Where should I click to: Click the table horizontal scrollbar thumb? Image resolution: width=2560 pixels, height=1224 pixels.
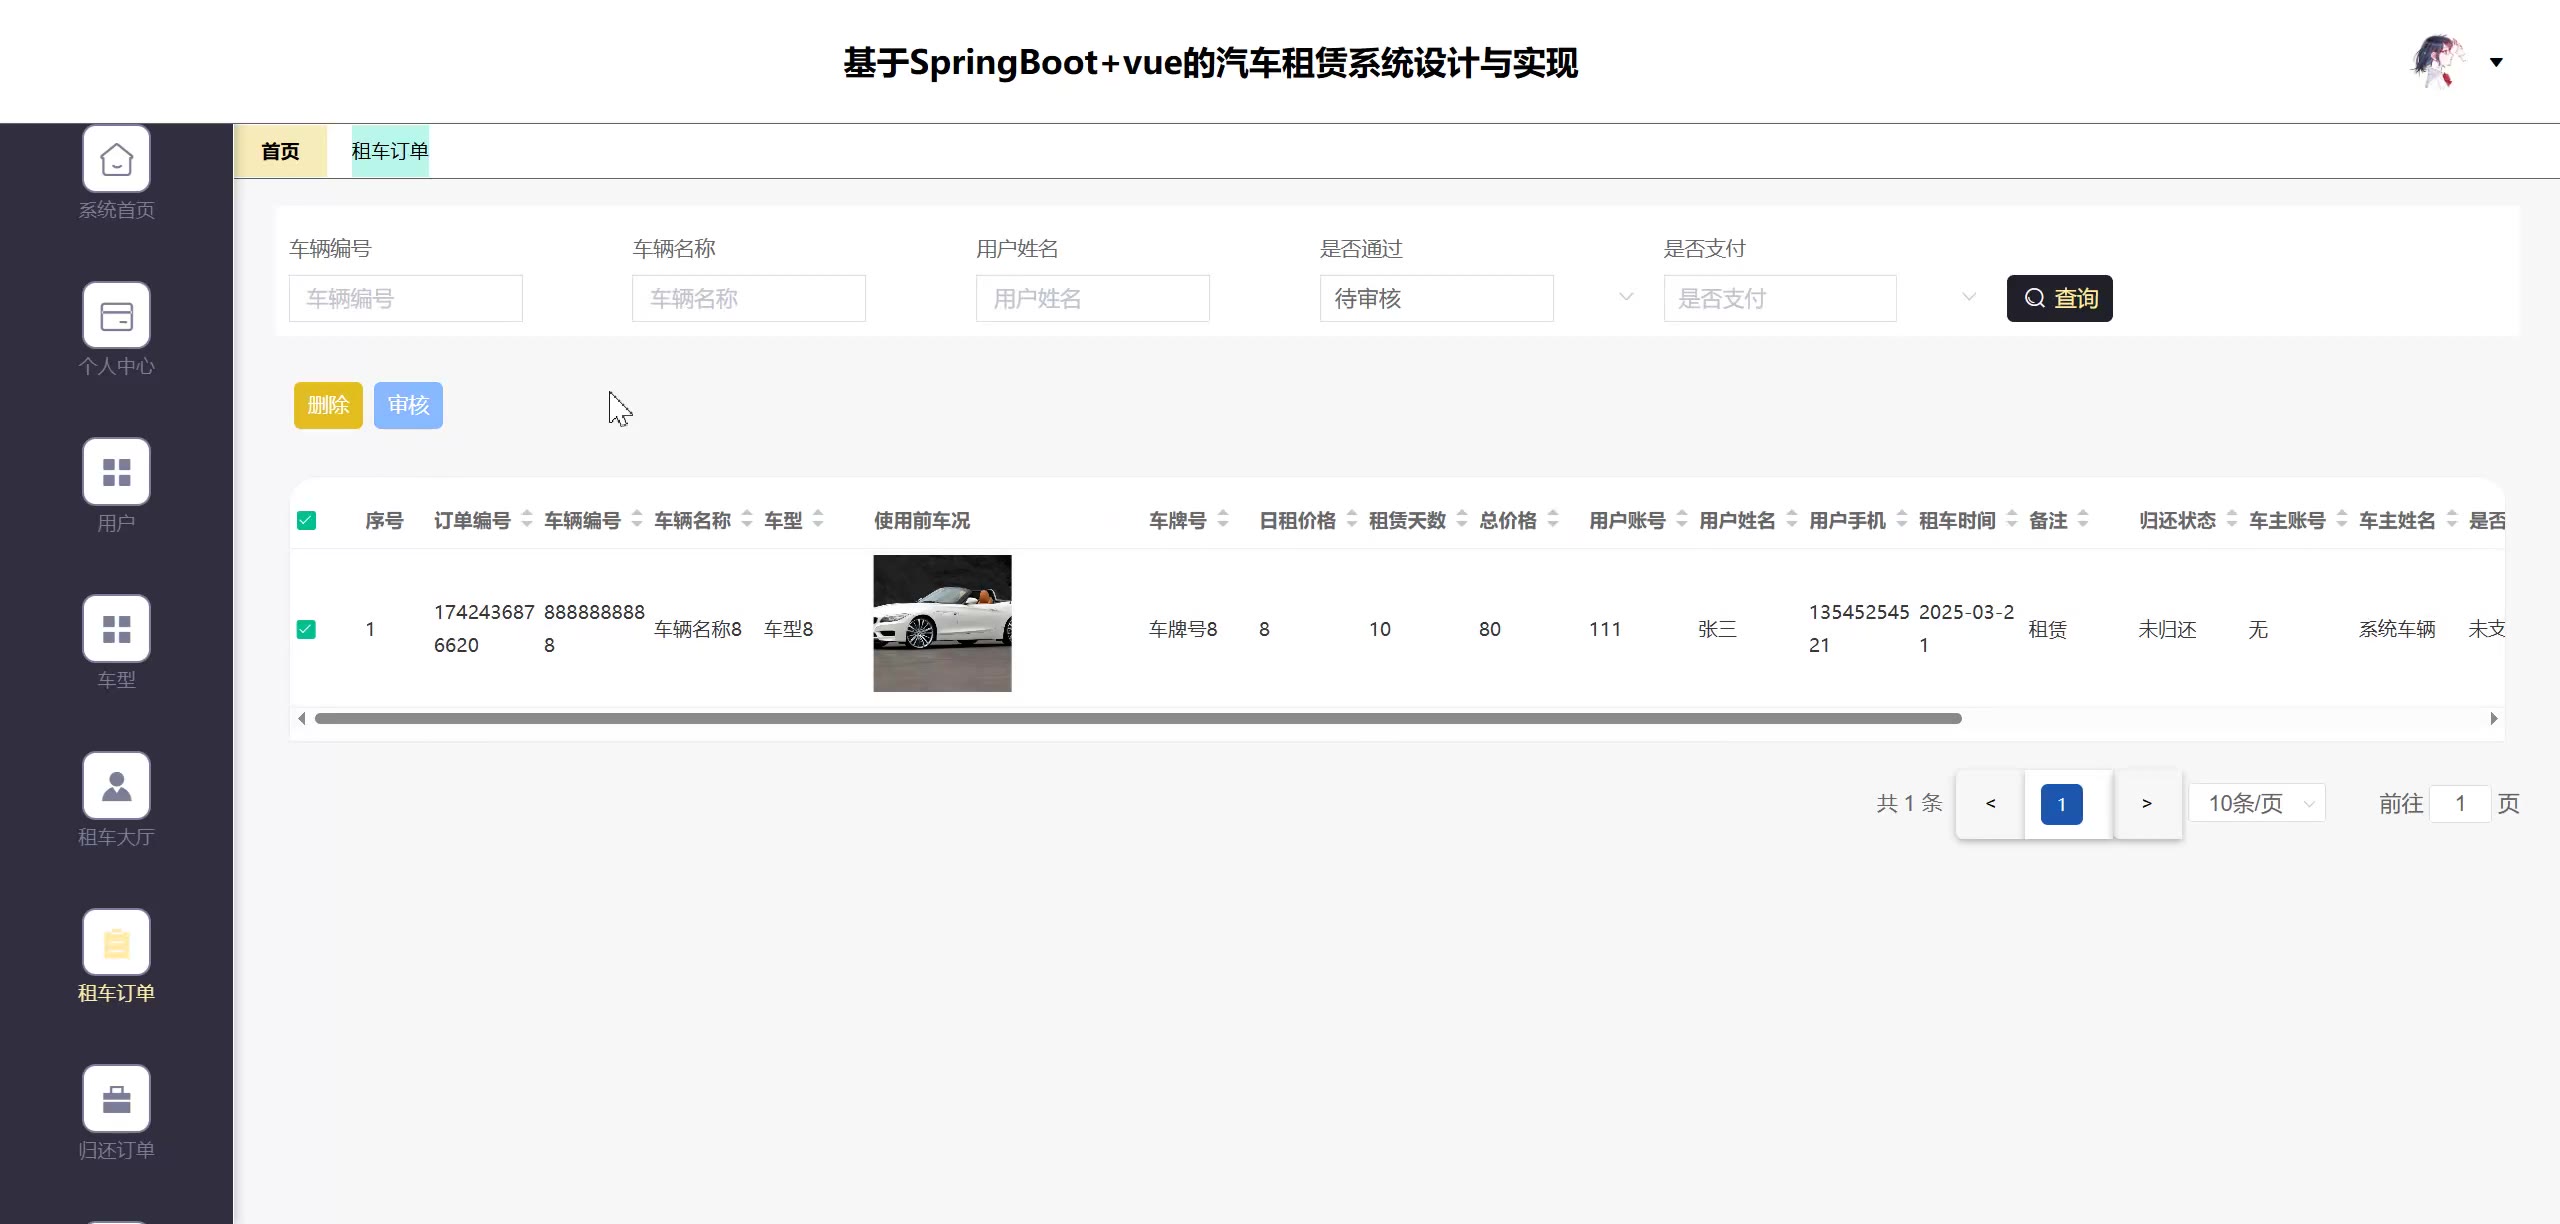coord(1137,719)
